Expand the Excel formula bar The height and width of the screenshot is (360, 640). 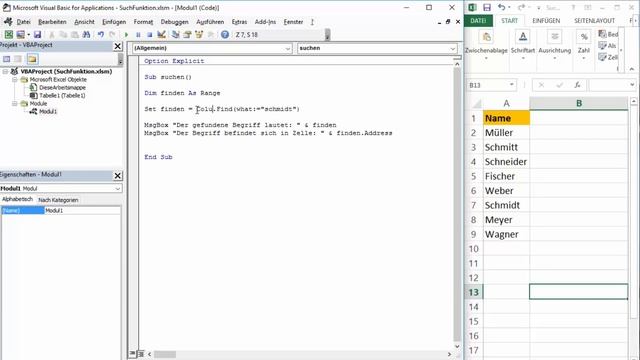pos(632,85)
